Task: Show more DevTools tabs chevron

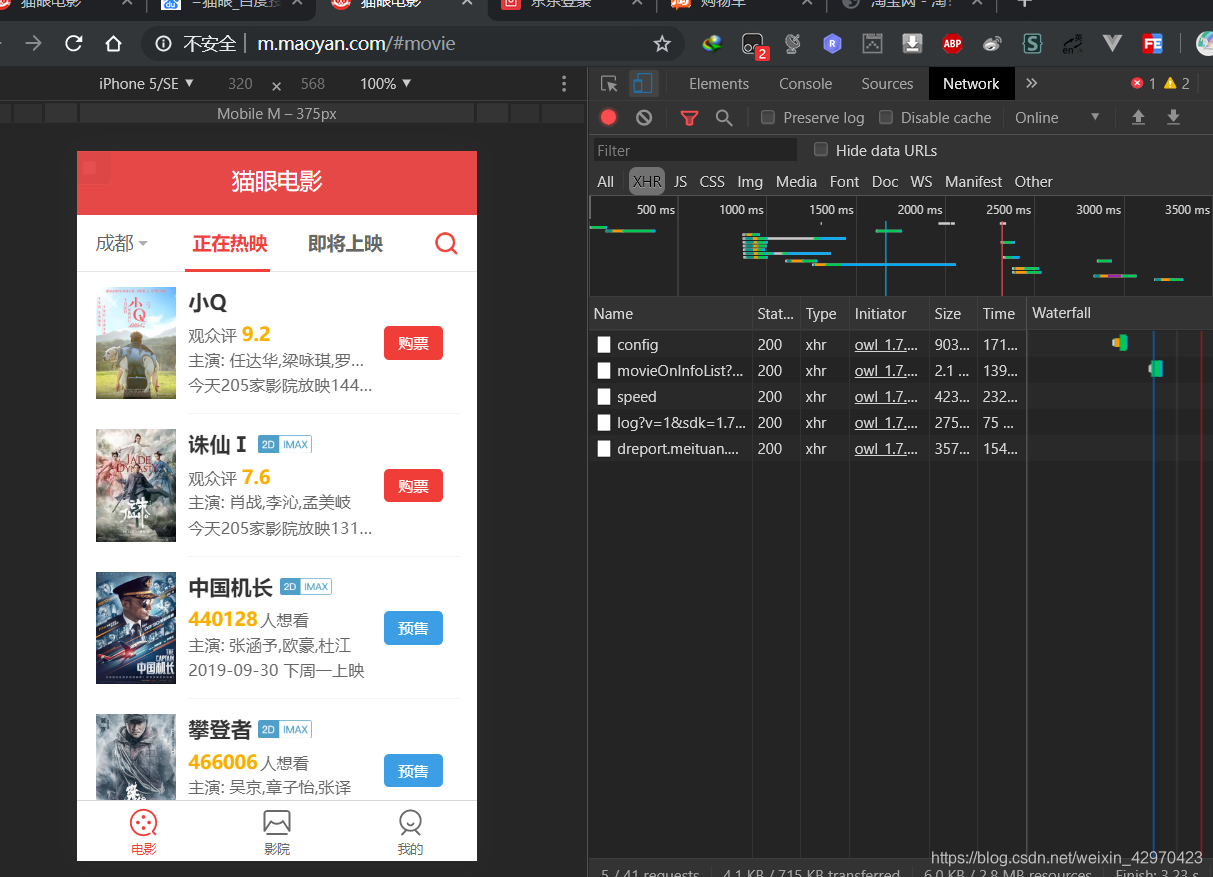Action: pos(1032,83)
